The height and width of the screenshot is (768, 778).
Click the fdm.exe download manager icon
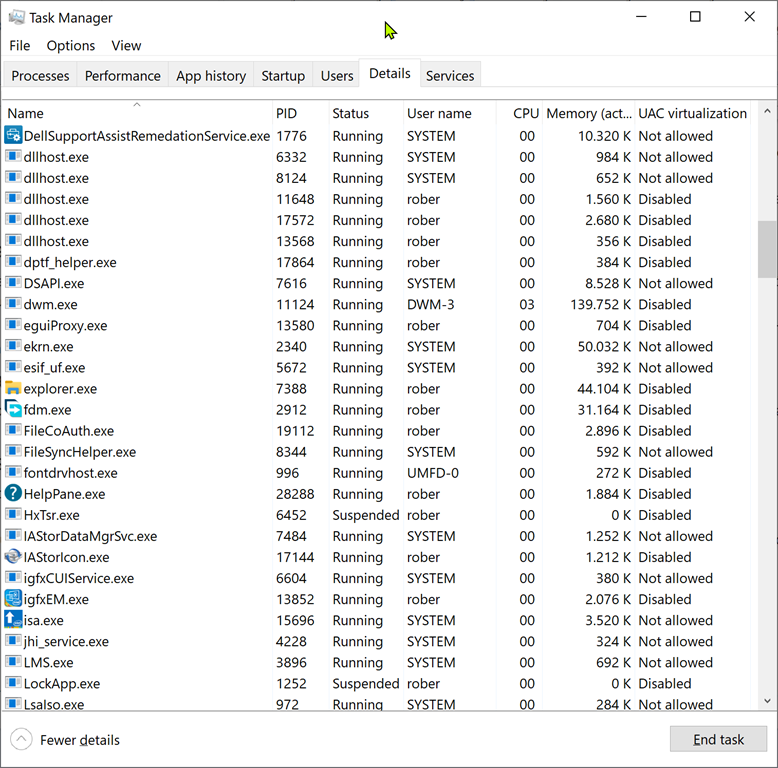[x=13, y=410]
